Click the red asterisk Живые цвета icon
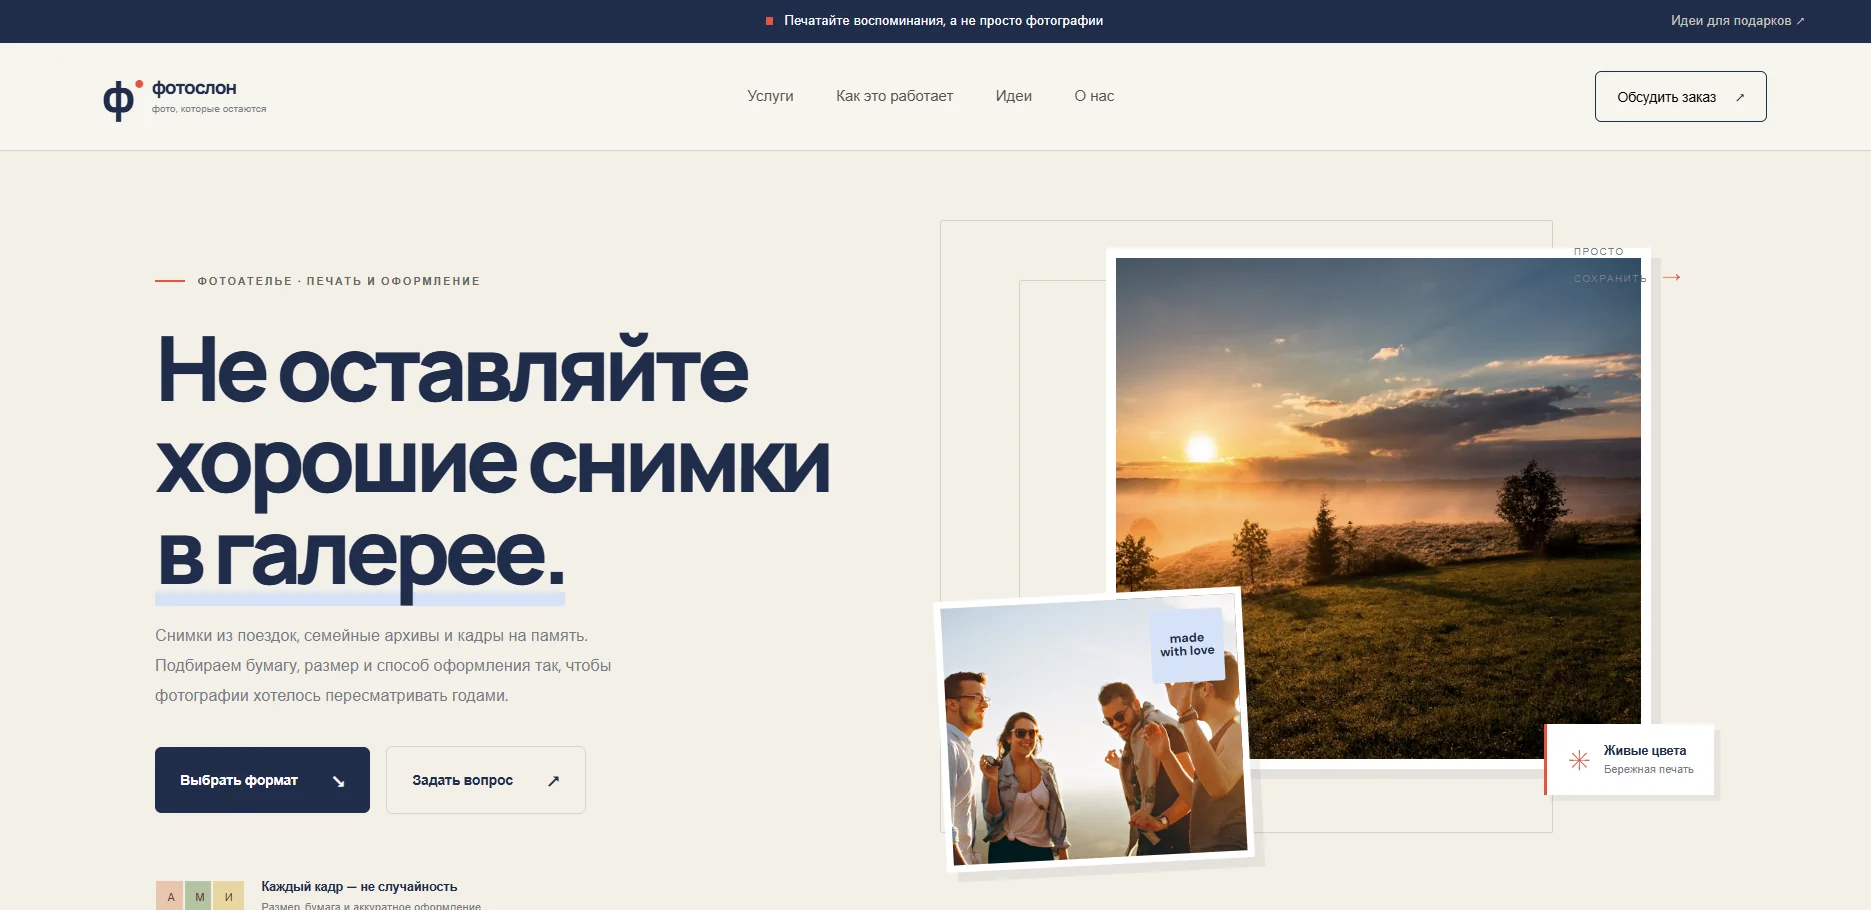The width and height of the screenshot is (1871, 910). [x=1579, y=760]
